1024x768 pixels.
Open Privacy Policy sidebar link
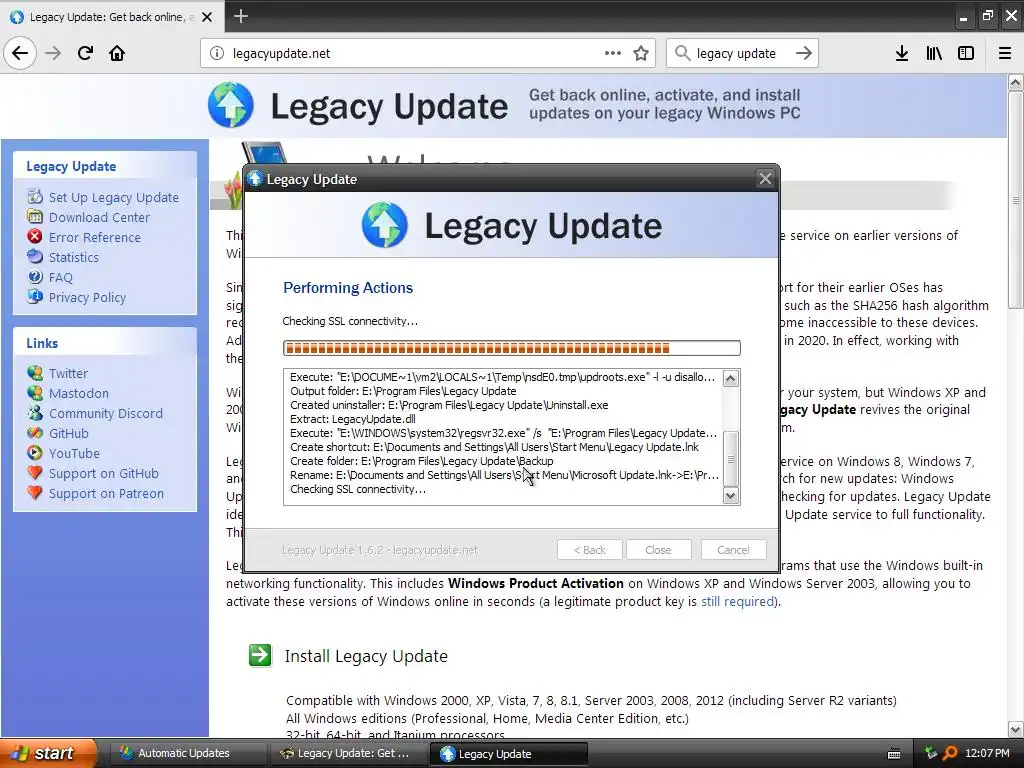[88, 298]
